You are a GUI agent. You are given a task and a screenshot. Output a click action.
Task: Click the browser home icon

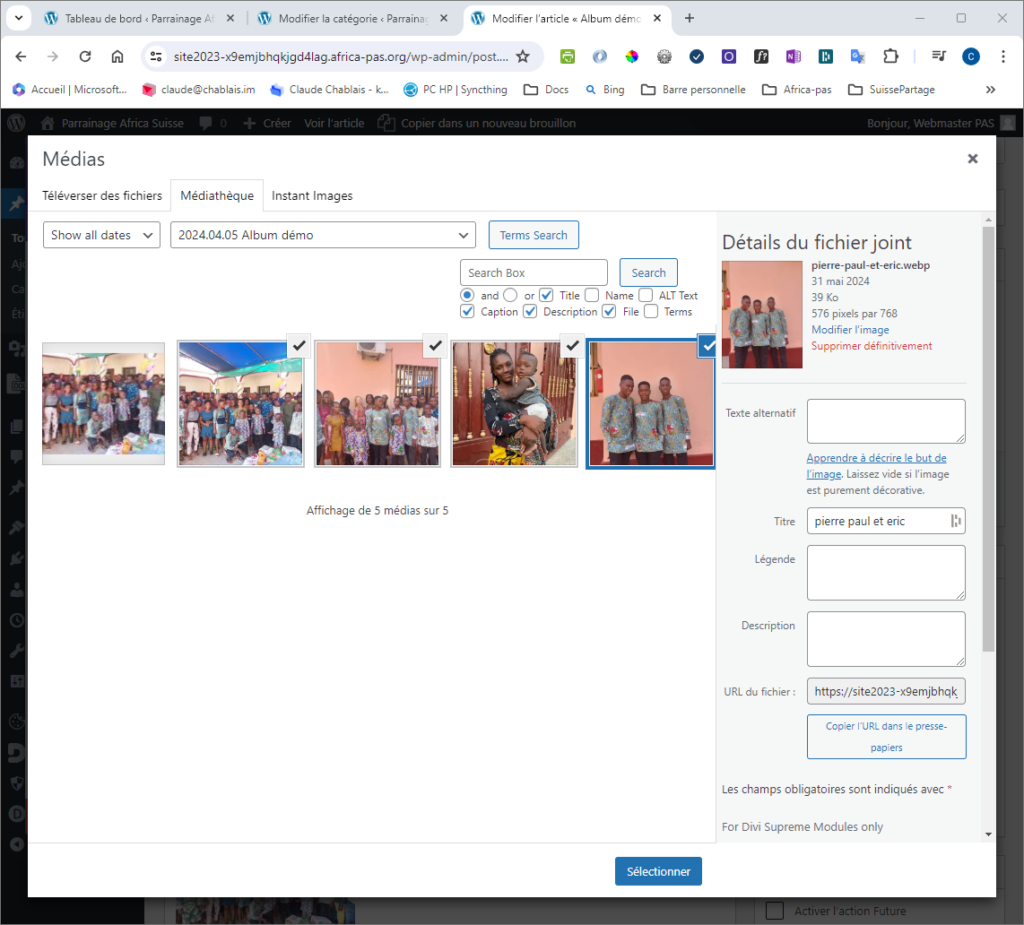(117, 57)
